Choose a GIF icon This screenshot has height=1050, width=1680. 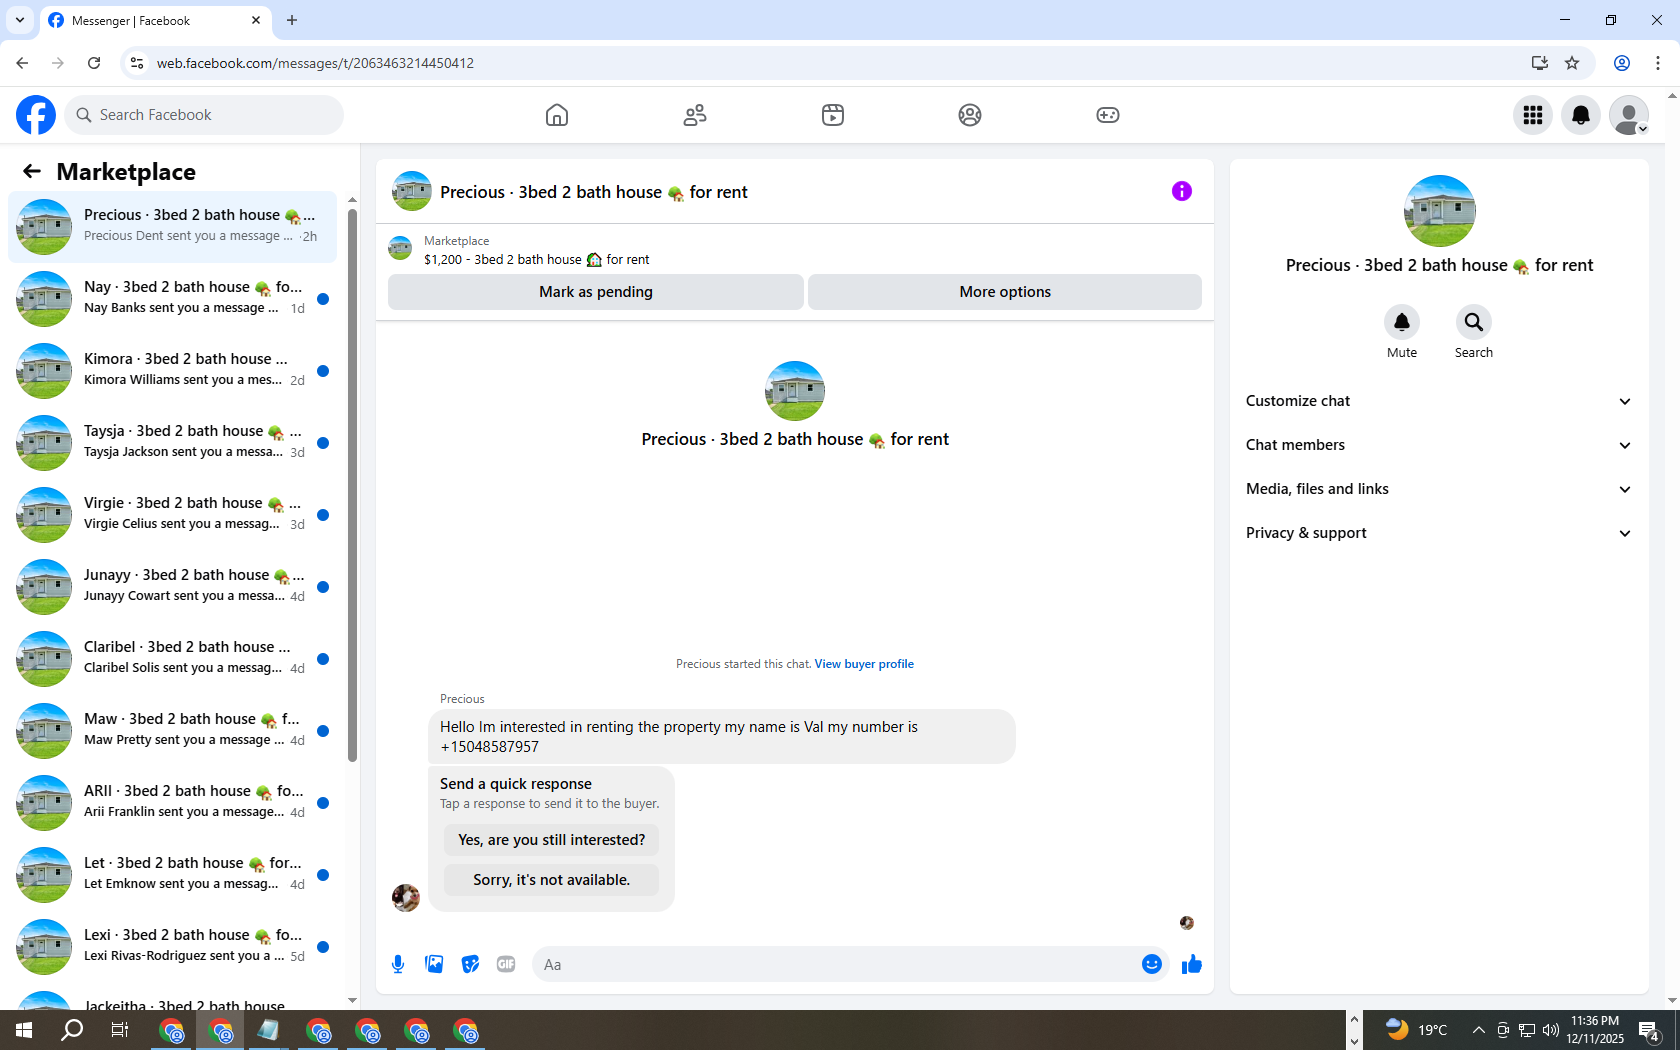pyautogui.click(x=506, y=964)
